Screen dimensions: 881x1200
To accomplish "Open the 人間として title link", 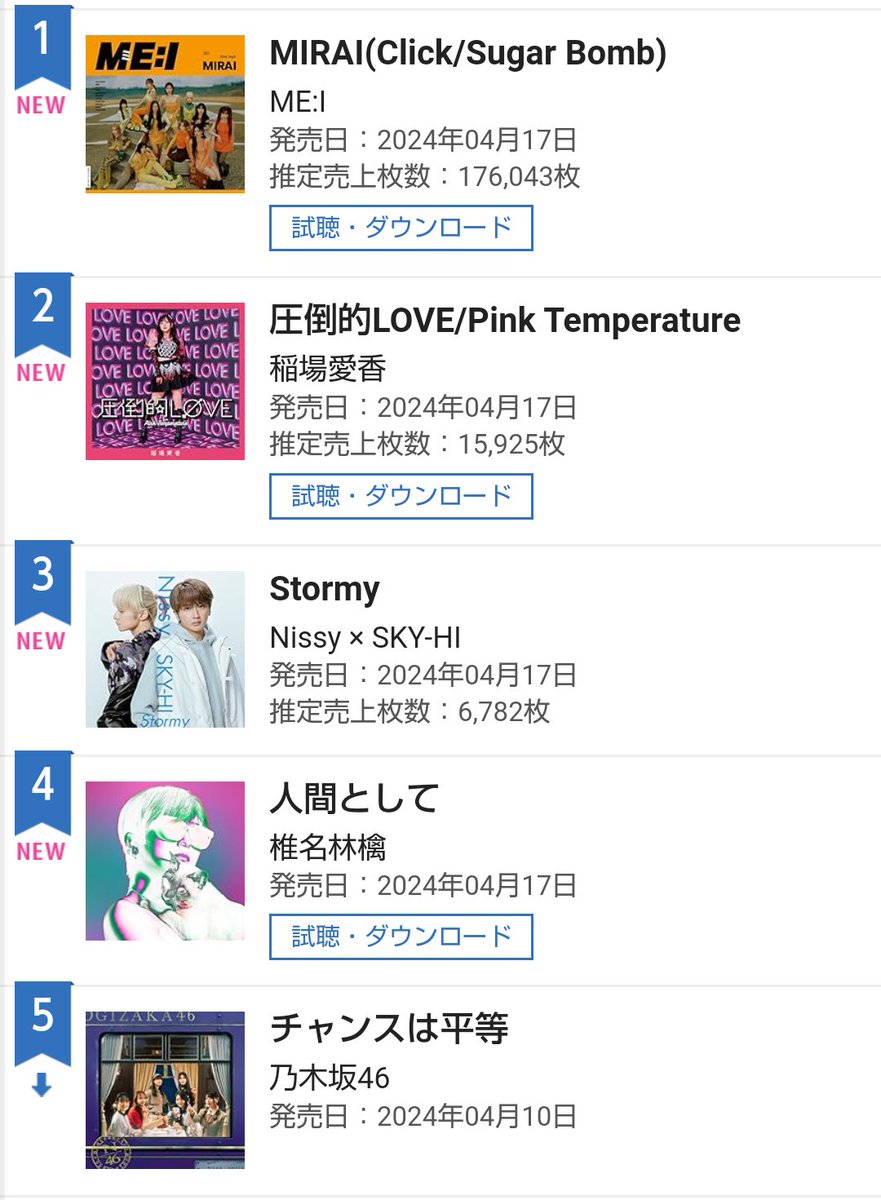I will pyautogui.click(x=354, y=798).
